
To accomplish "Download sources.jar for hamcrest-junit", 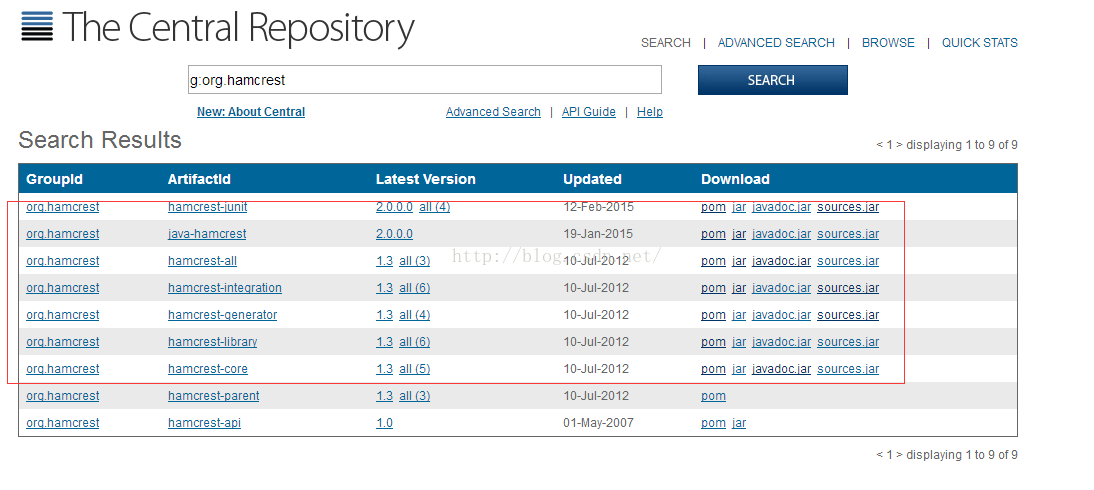I will coord(848,207).
